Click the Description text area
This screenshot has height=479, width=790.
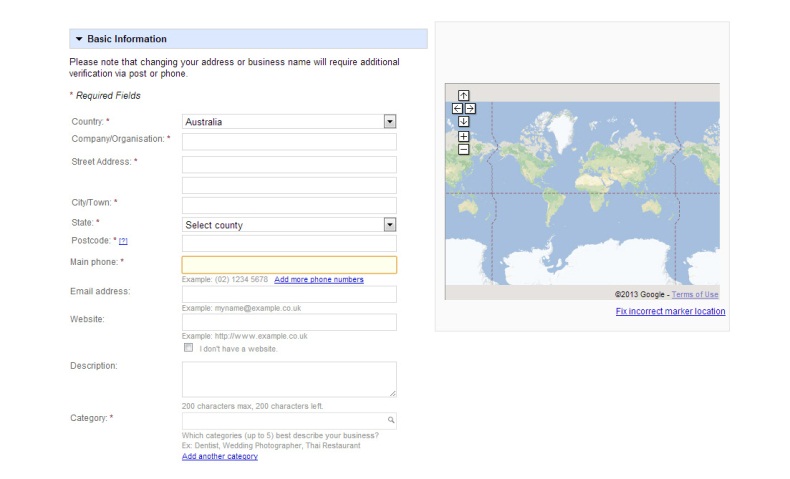(x=289, y=379)
